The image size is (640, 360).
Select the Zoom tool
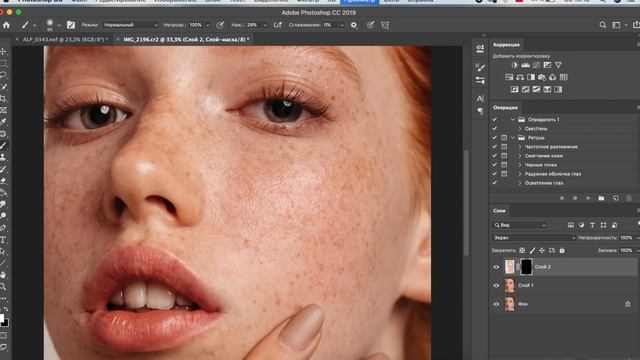coord(3,287)
